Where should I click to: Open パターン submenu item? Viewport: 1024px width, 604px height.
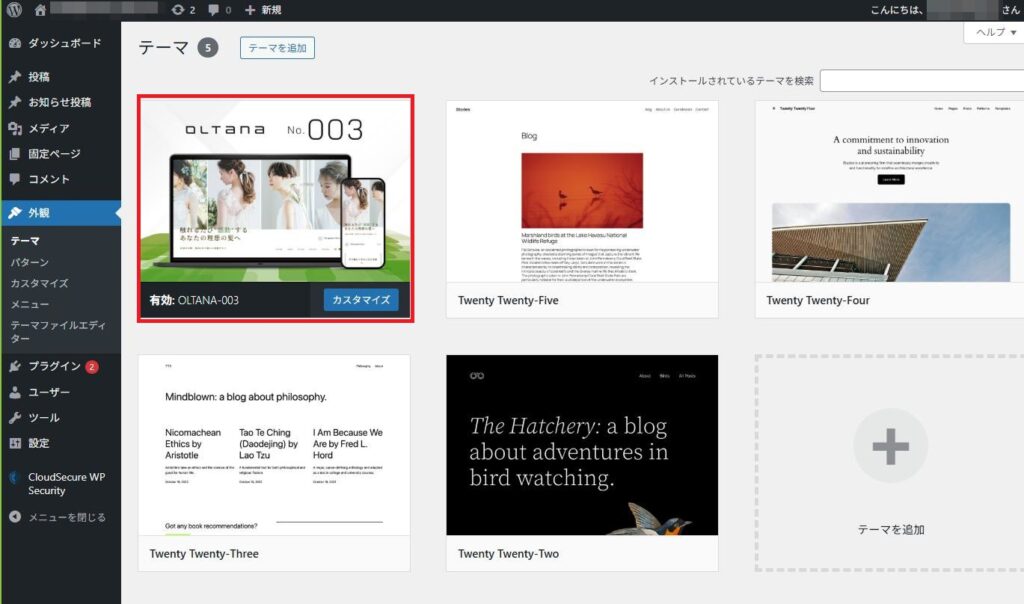coord(29,262)
